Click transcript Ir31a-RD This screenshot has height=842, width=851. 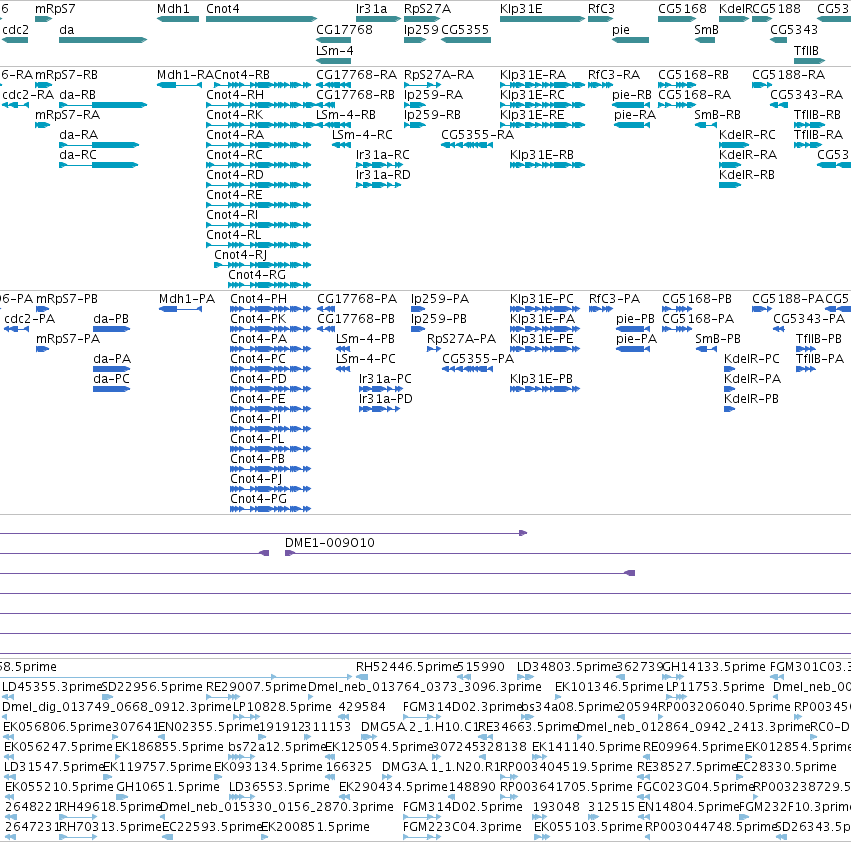pyautogui.click(x=383, y=175)
